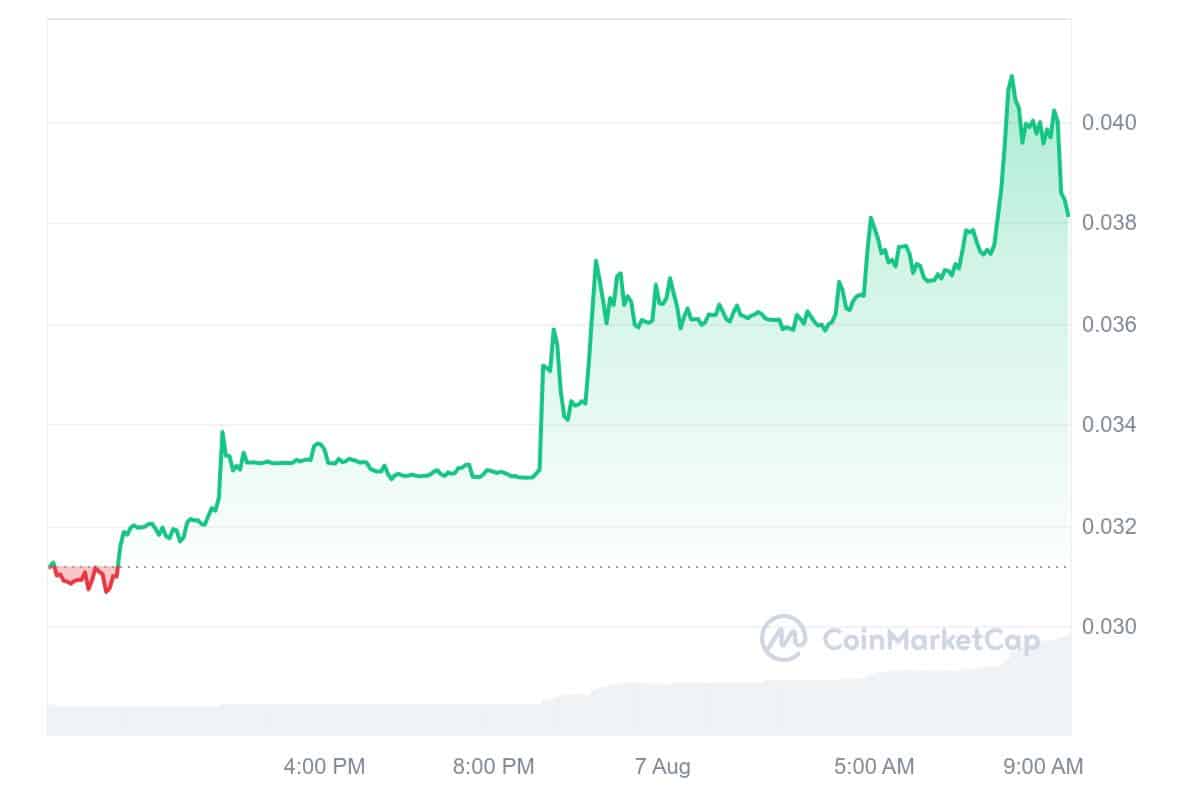Image resolution: width=1200 pixels, height=800 pixels.
Task: Open the CoinMarketCap watermark text link
Action: 930,639
